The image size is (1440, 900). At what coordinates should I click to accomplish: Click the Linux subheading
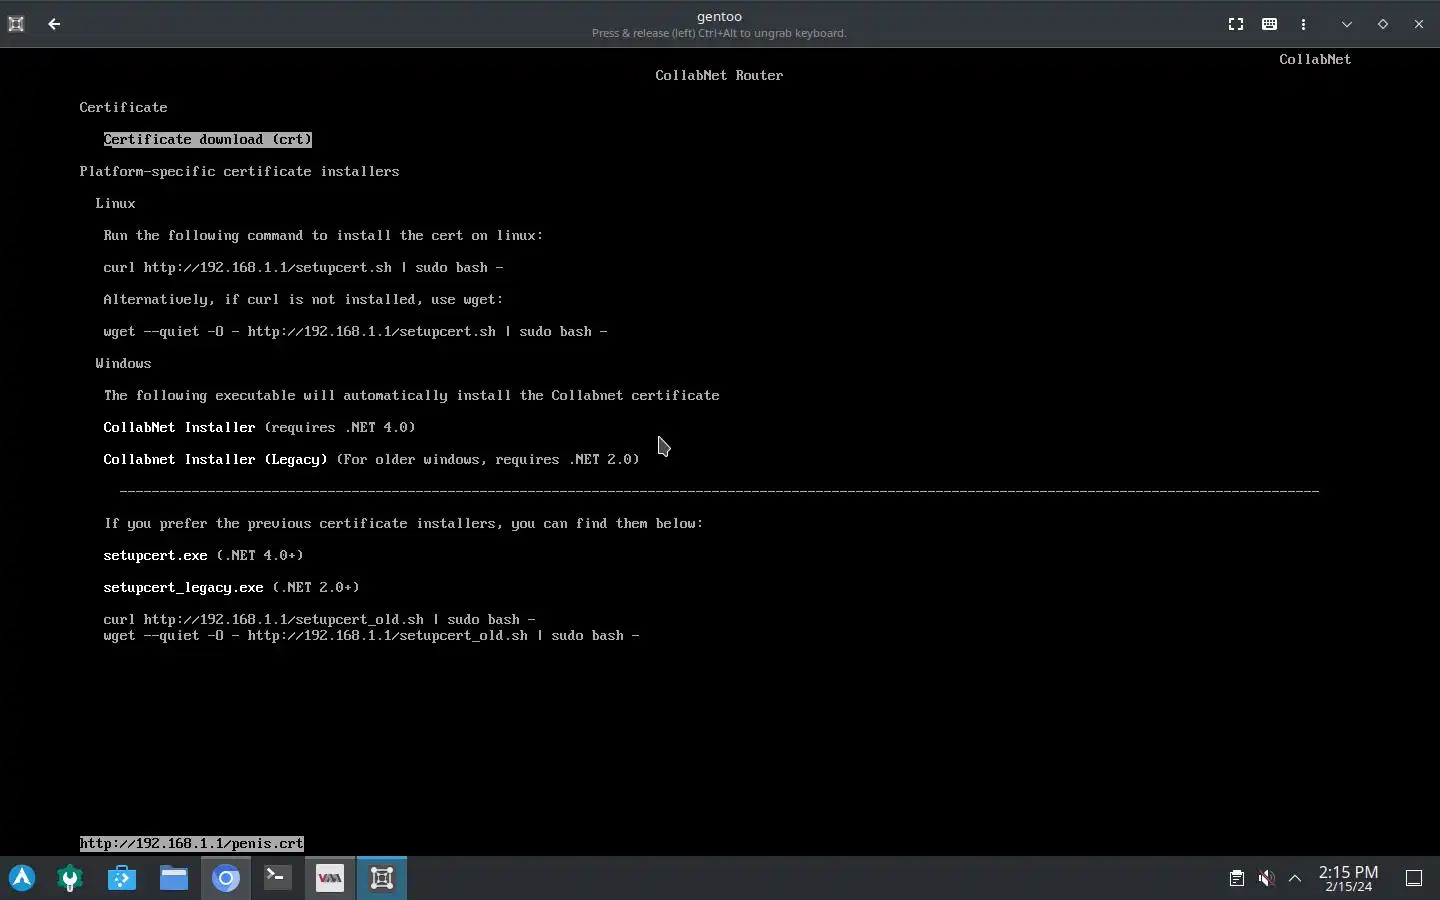(x=115, y=203)
